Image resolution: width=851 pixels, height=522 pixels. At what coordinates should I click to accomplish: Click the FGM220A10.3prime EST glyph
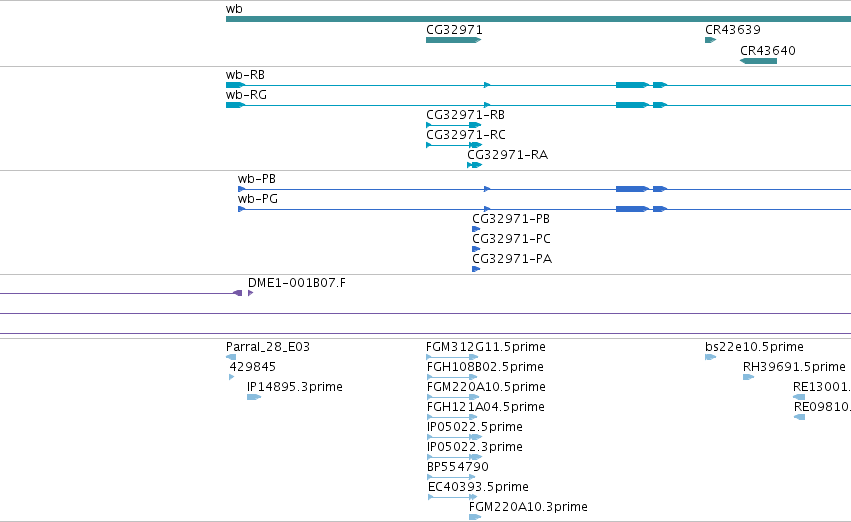point(475,517)
